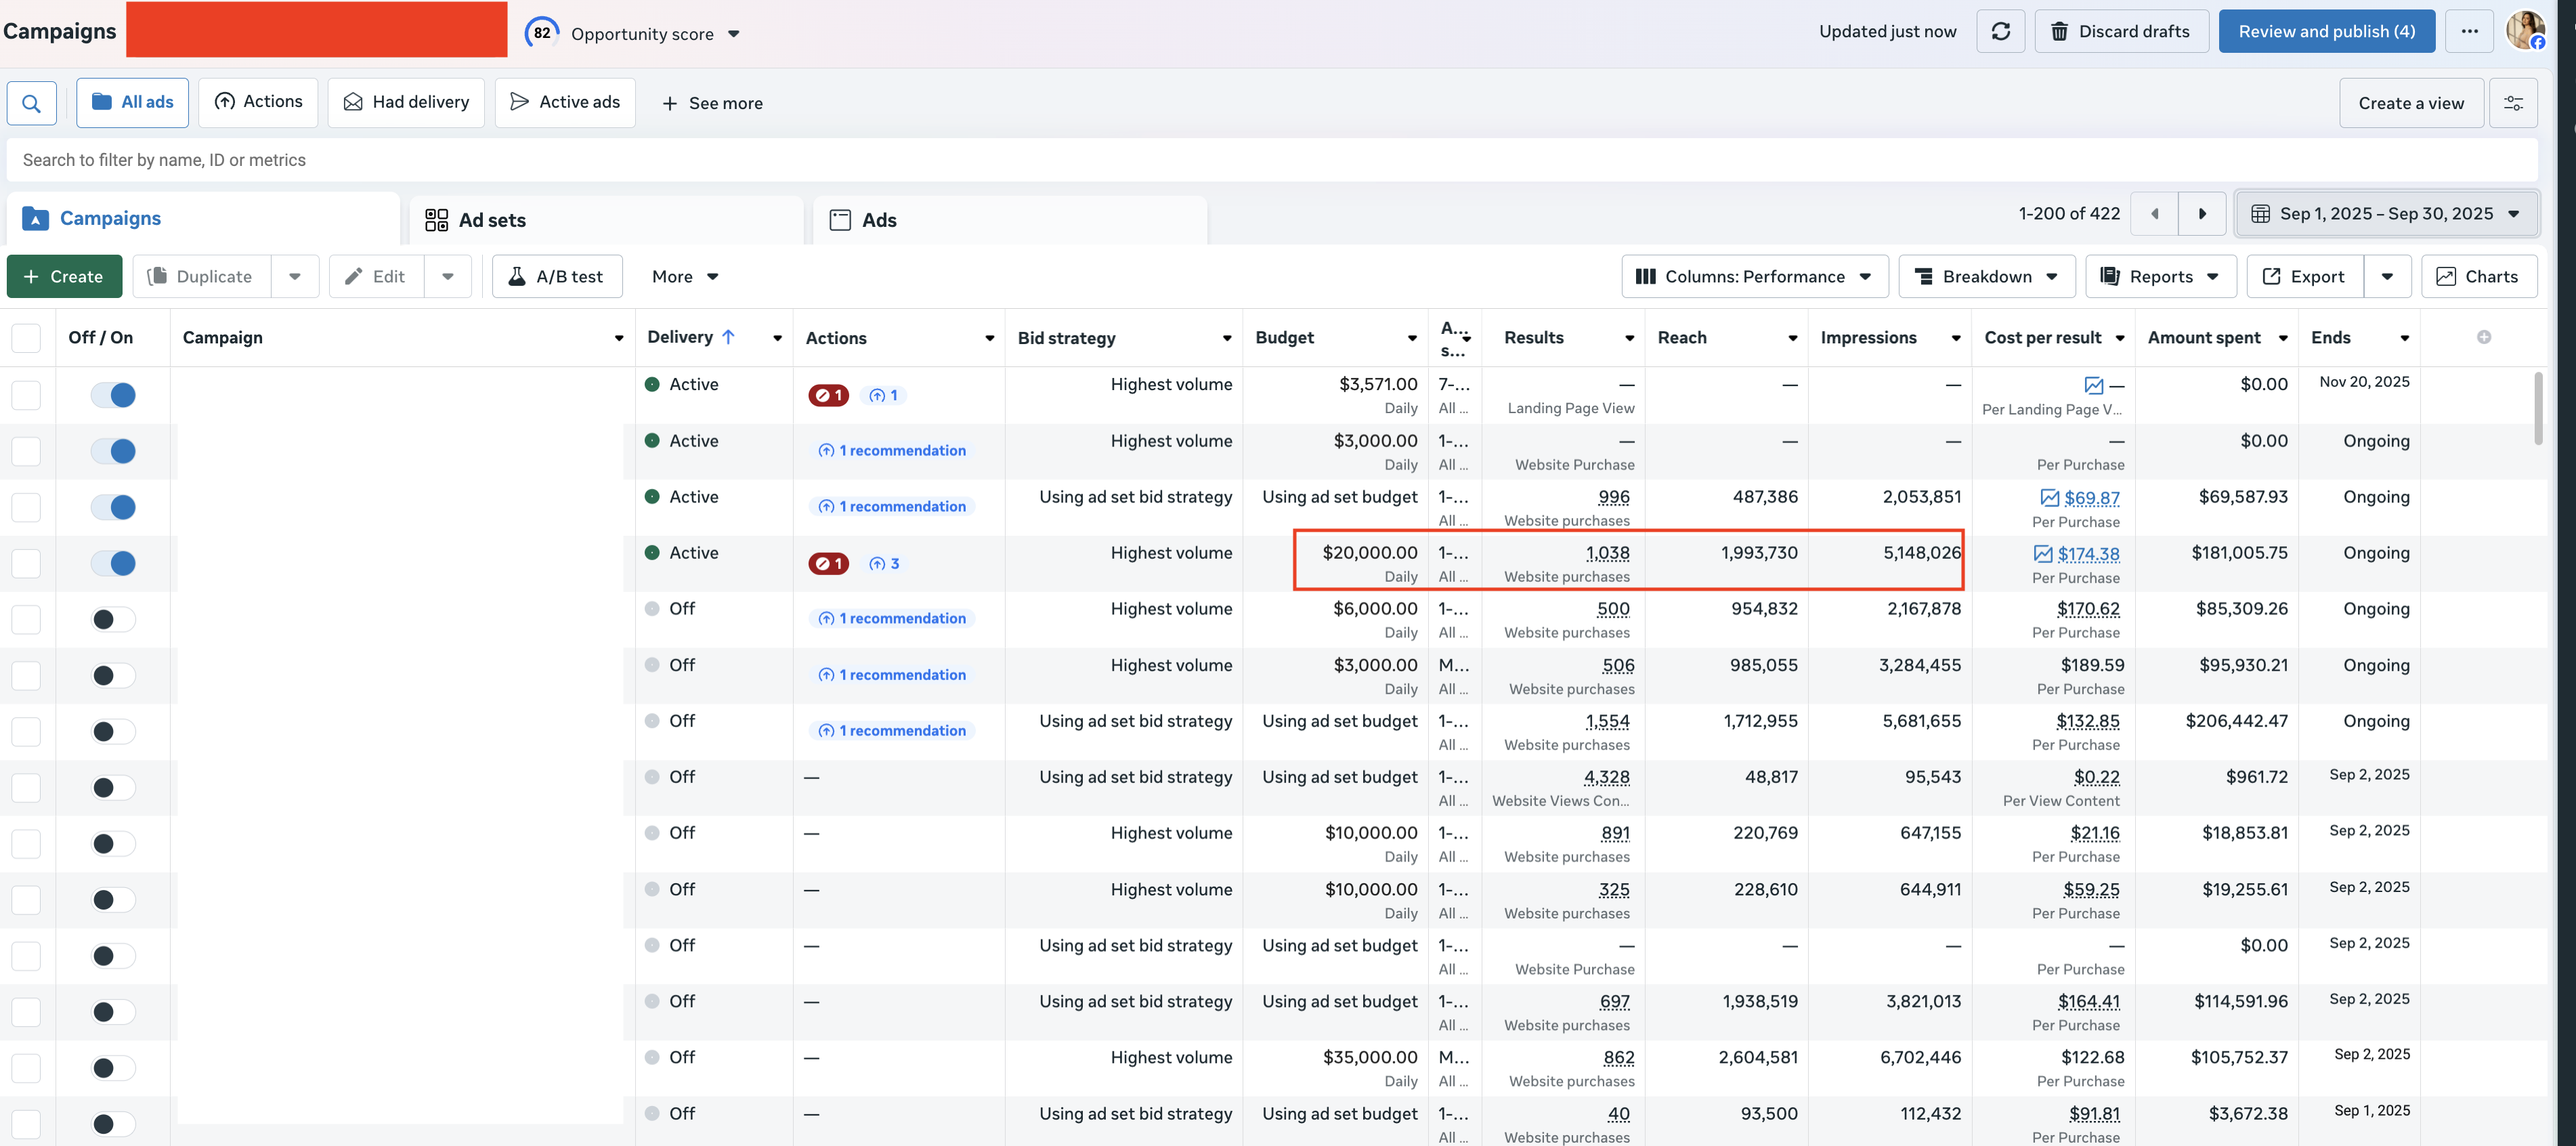Expand the Opportunity score dropdown
This screenshot has width=2576, height=1146.
pos(734,34)
